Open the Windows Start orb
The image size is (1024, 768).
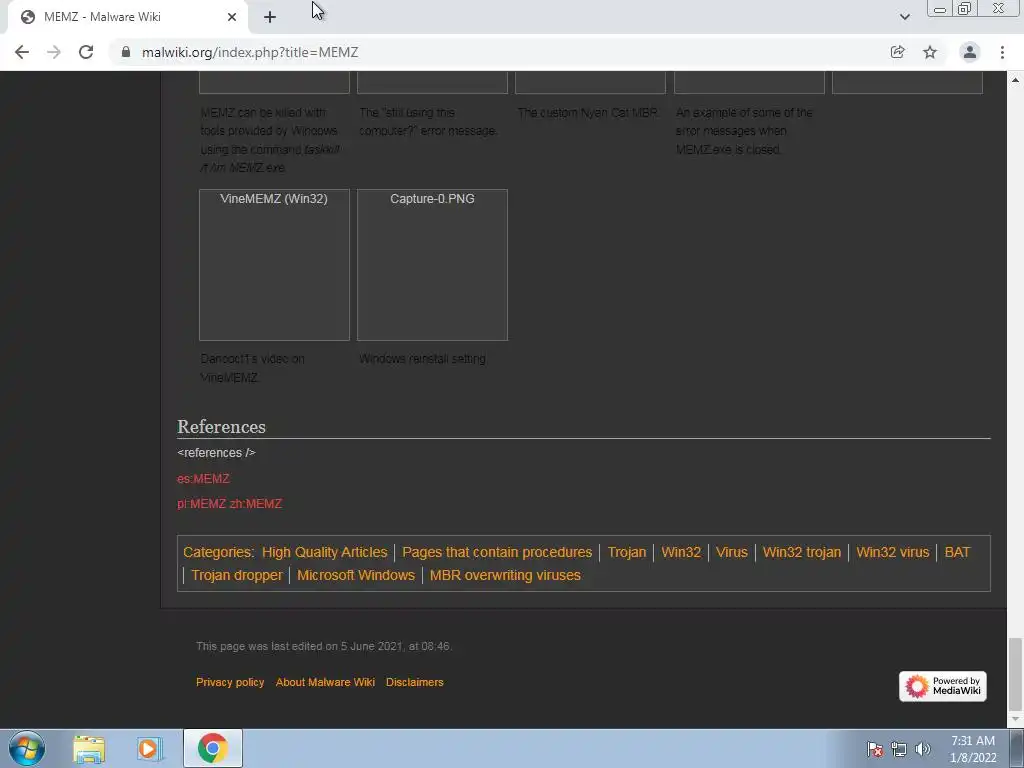pyautogui.click(x=27, y=748)
